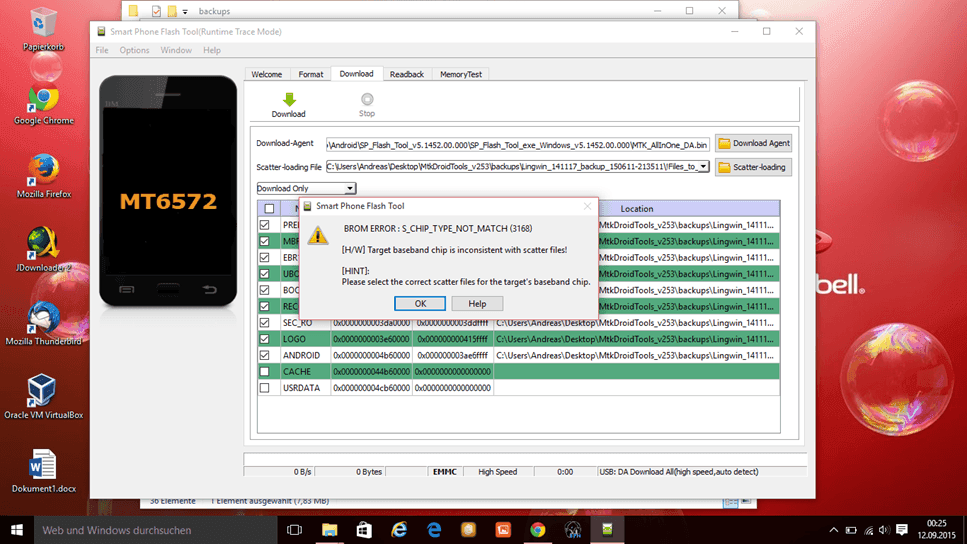The width and height of the screenshot is (967, 544).
Task: Open Action Center notifications icon
Action: pyautogui.click(x=902, y=530)
